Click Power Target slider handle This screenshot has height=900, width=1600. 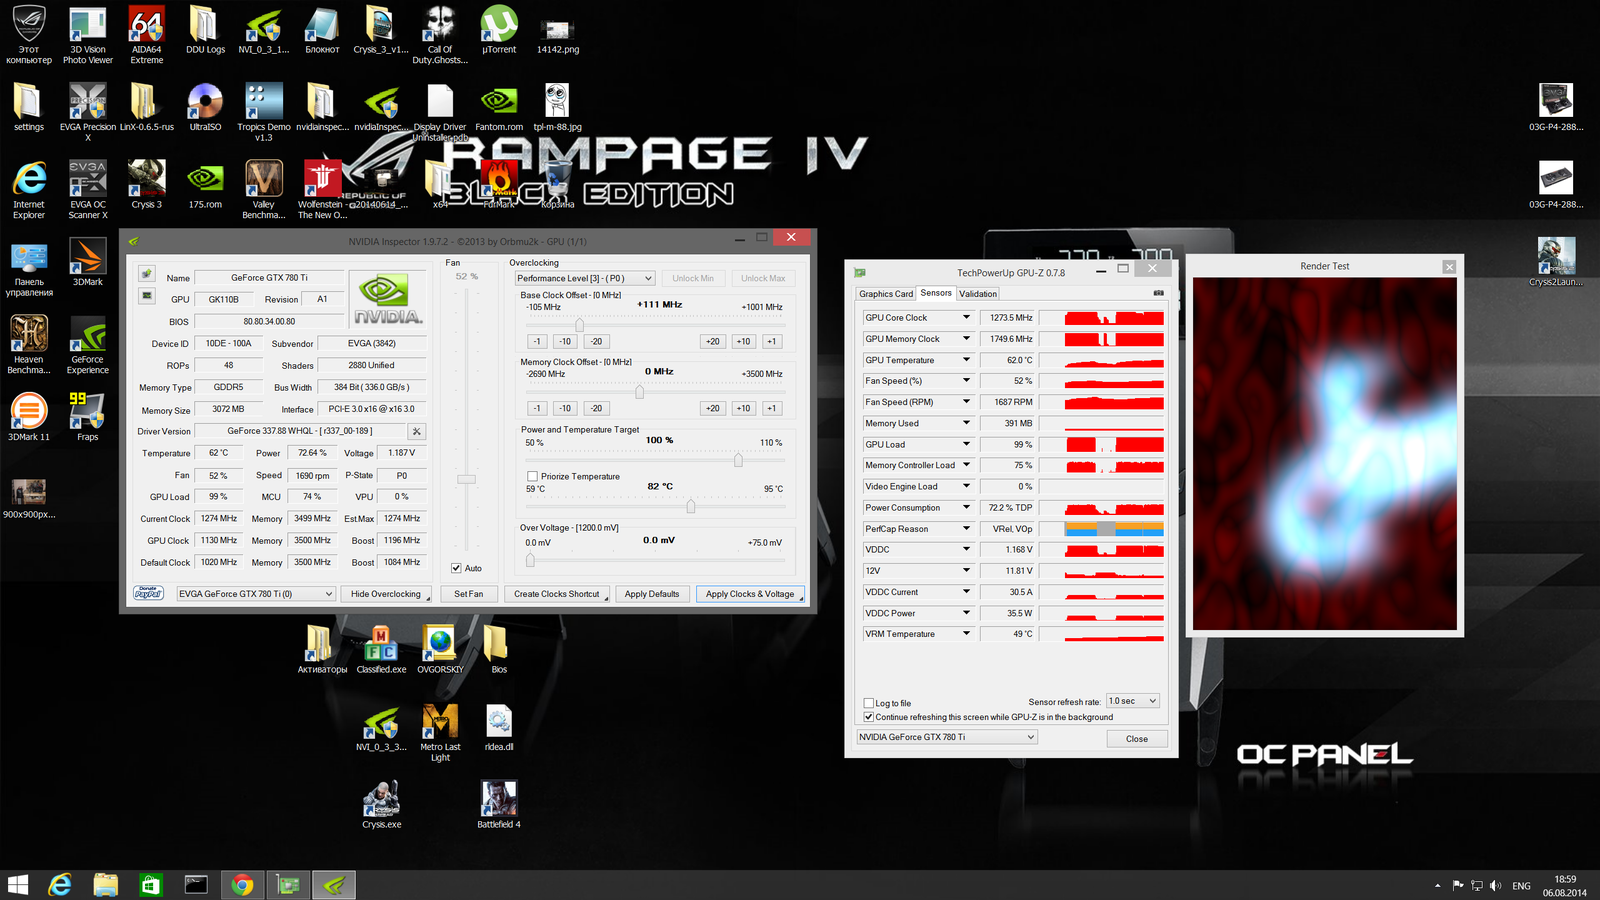tap(738, 460)
